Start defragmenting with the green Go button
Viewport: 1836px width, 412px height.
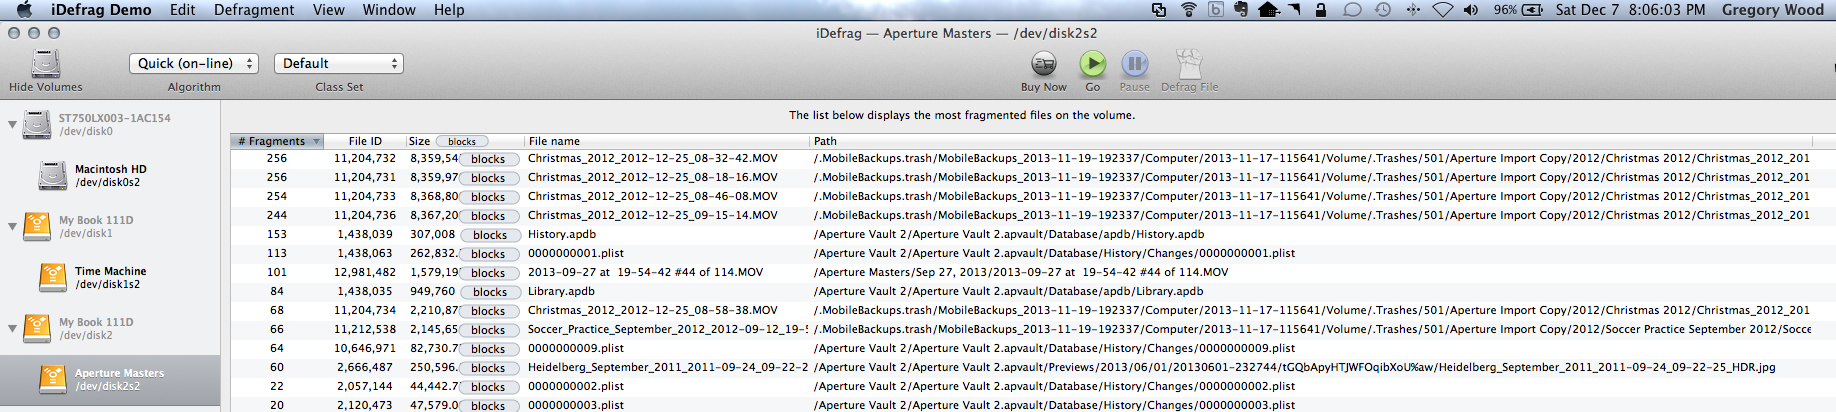[x=1092, y=64]
